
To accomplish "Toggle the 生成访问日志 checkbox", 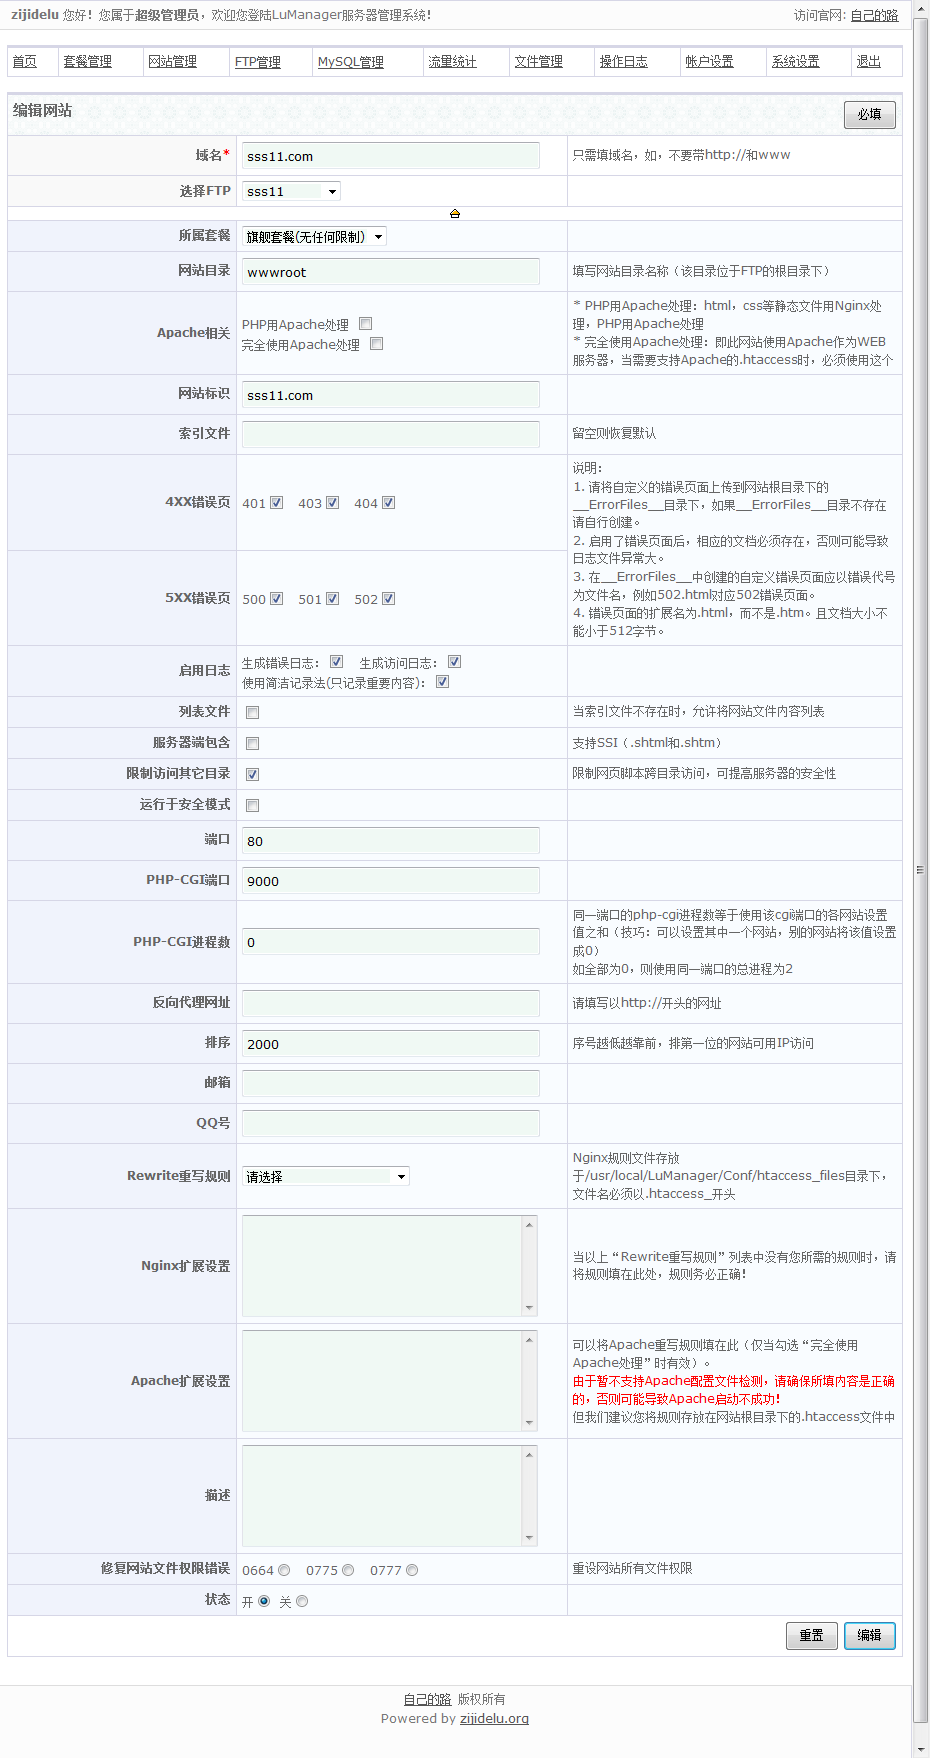I will [x=455, y=662].
